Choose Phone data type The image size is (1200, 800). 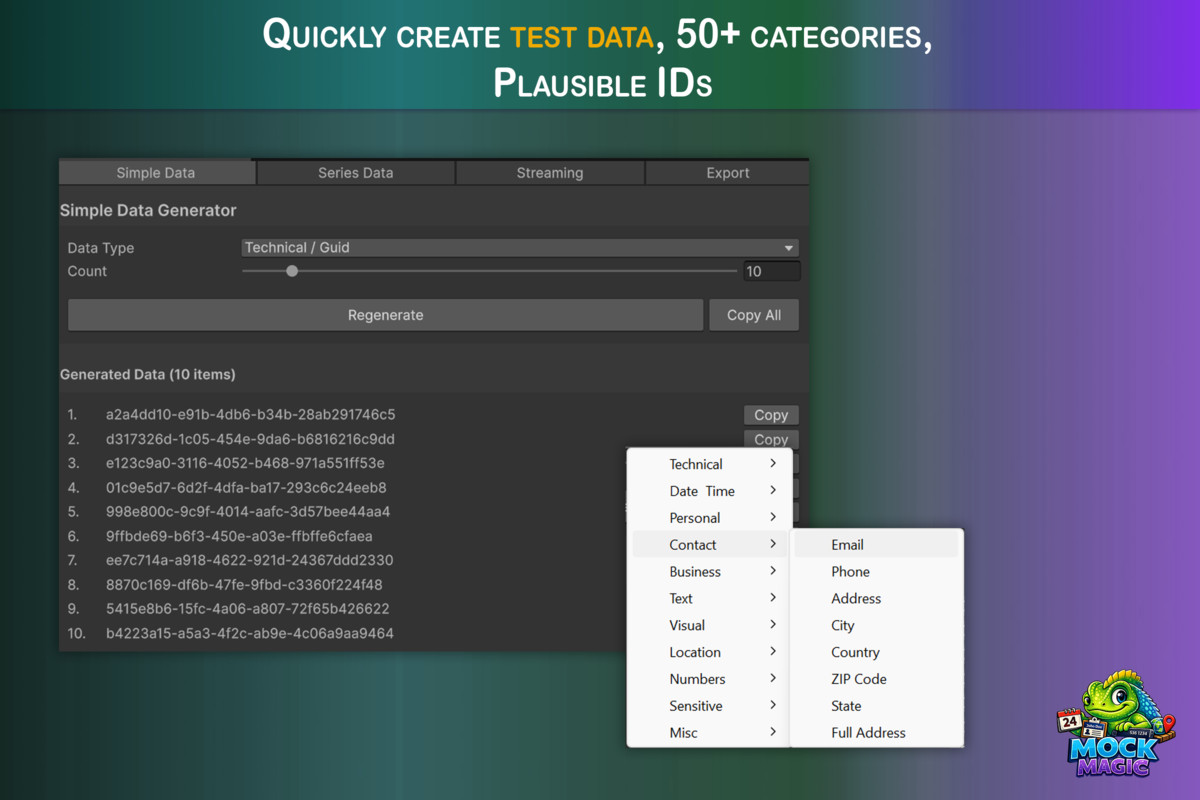[877, 572]
